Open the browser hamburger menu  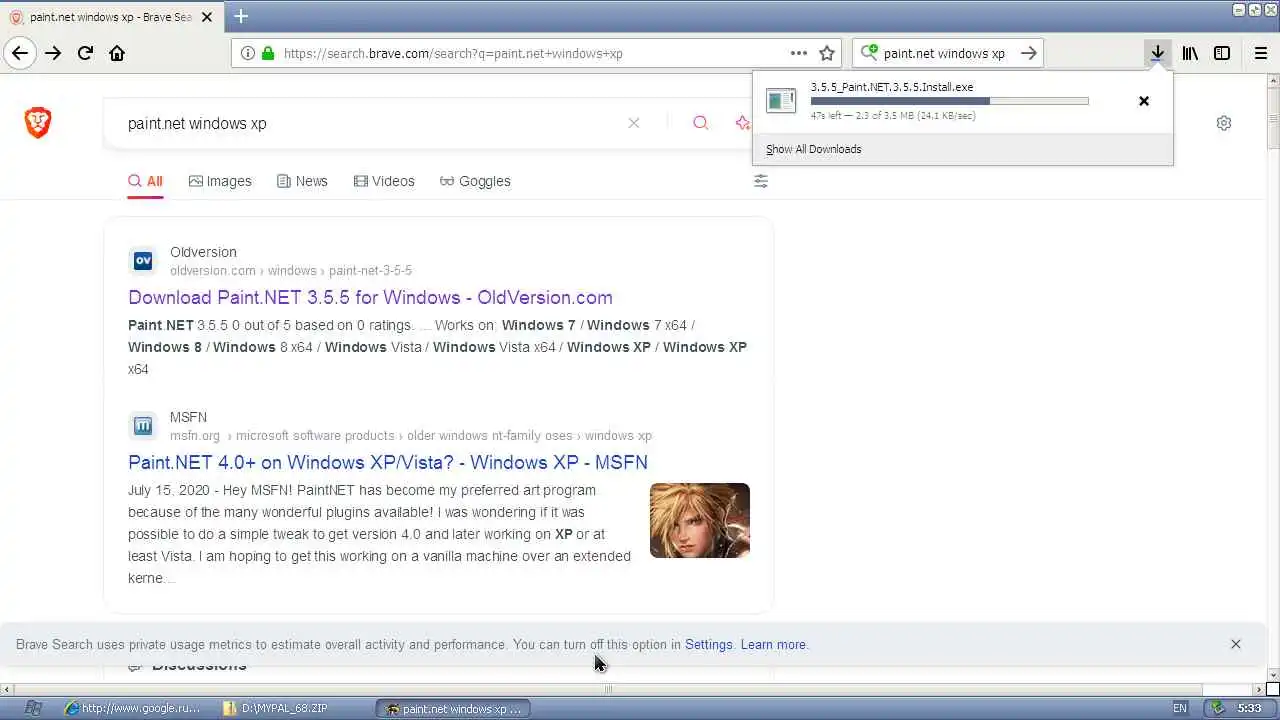1261,53
